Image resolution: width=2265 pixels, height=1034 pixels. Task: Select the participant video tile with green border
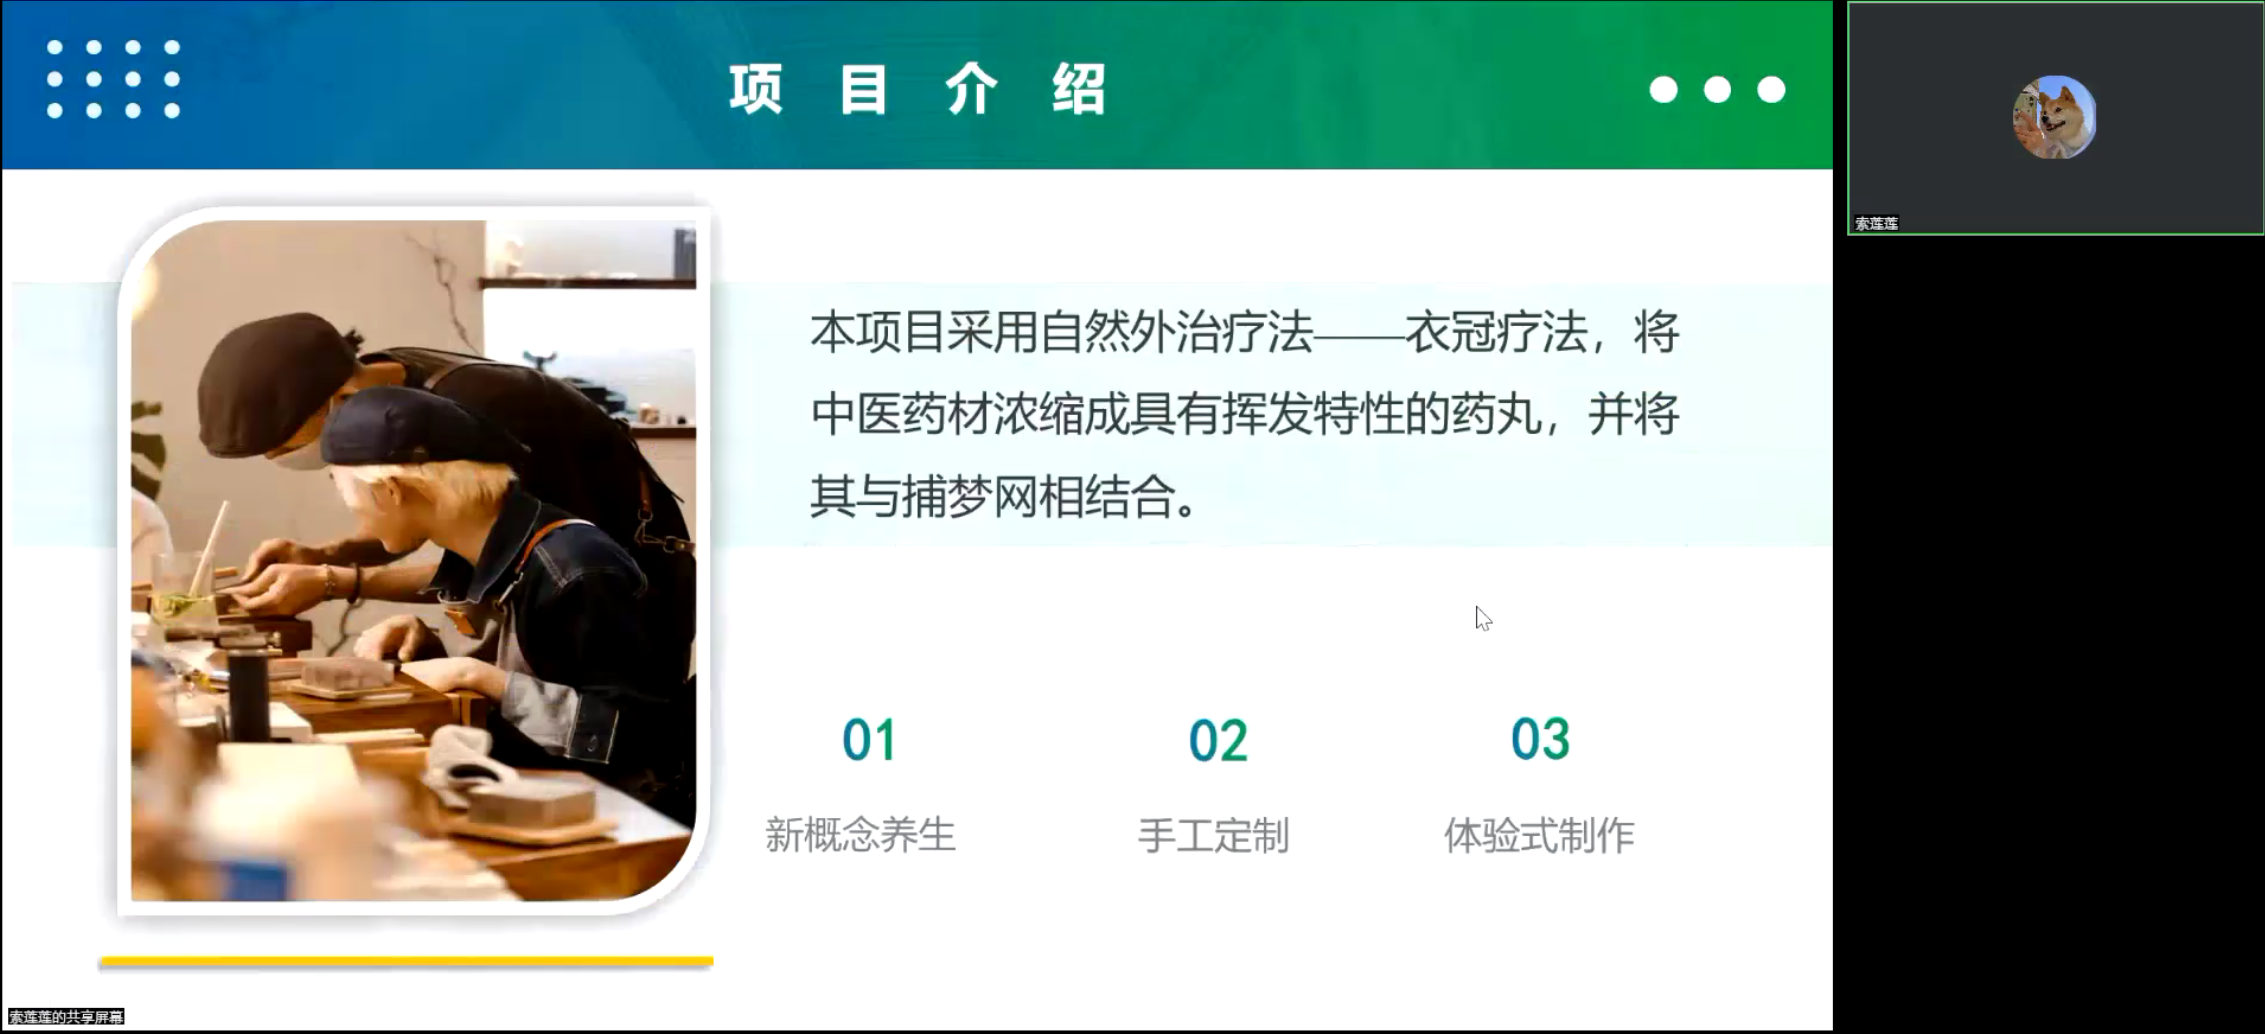[2056, 118]
